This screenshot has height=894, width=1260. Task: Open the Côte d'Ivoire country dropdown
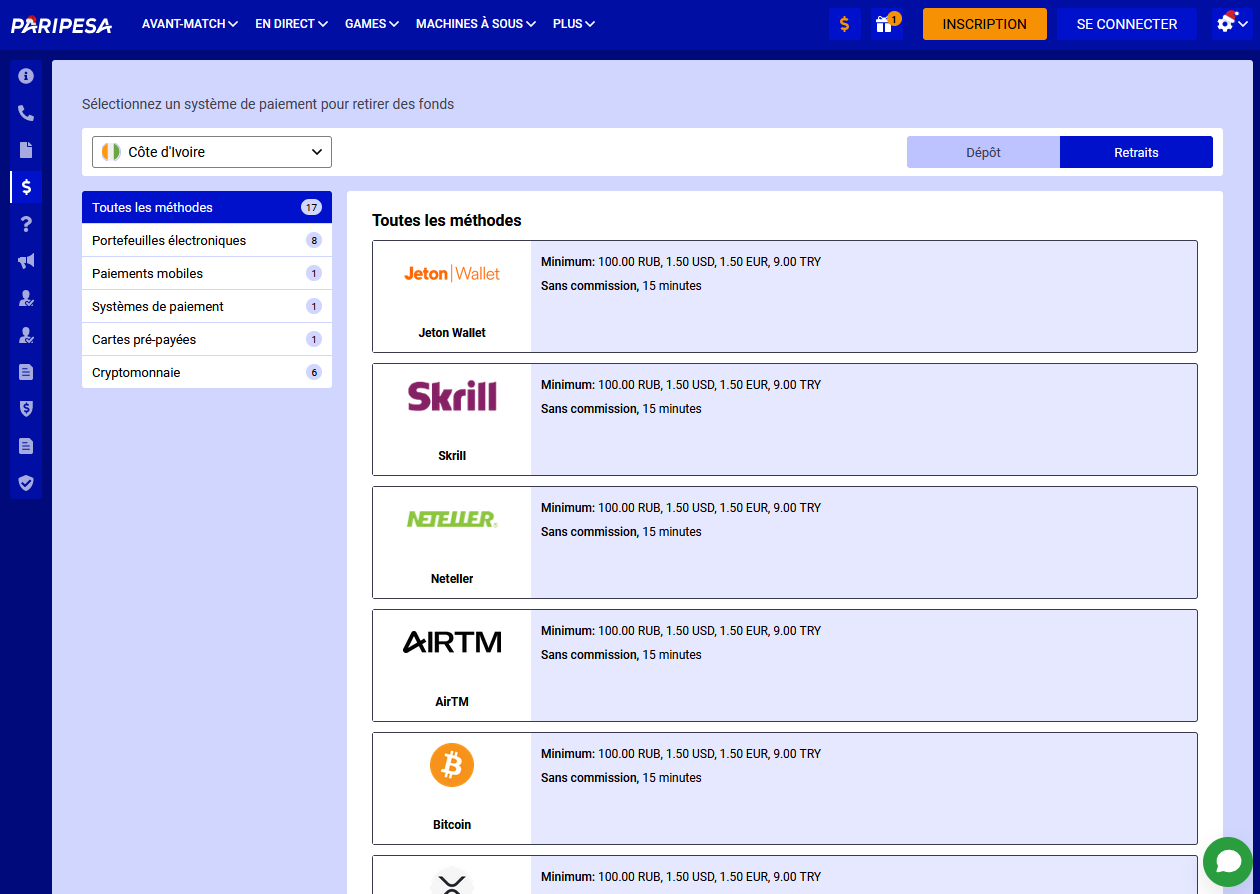coord(212,152)
